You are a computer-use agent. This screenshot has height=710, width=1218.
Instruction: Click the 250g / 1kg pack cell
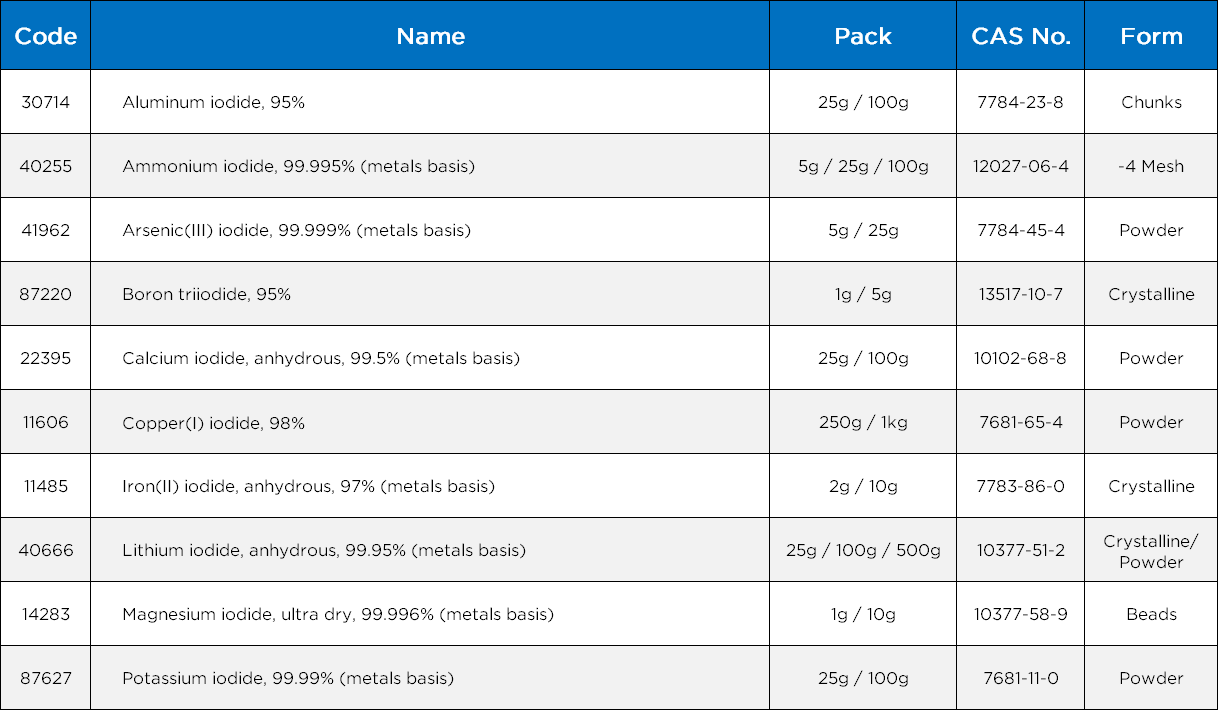point(862,422)
